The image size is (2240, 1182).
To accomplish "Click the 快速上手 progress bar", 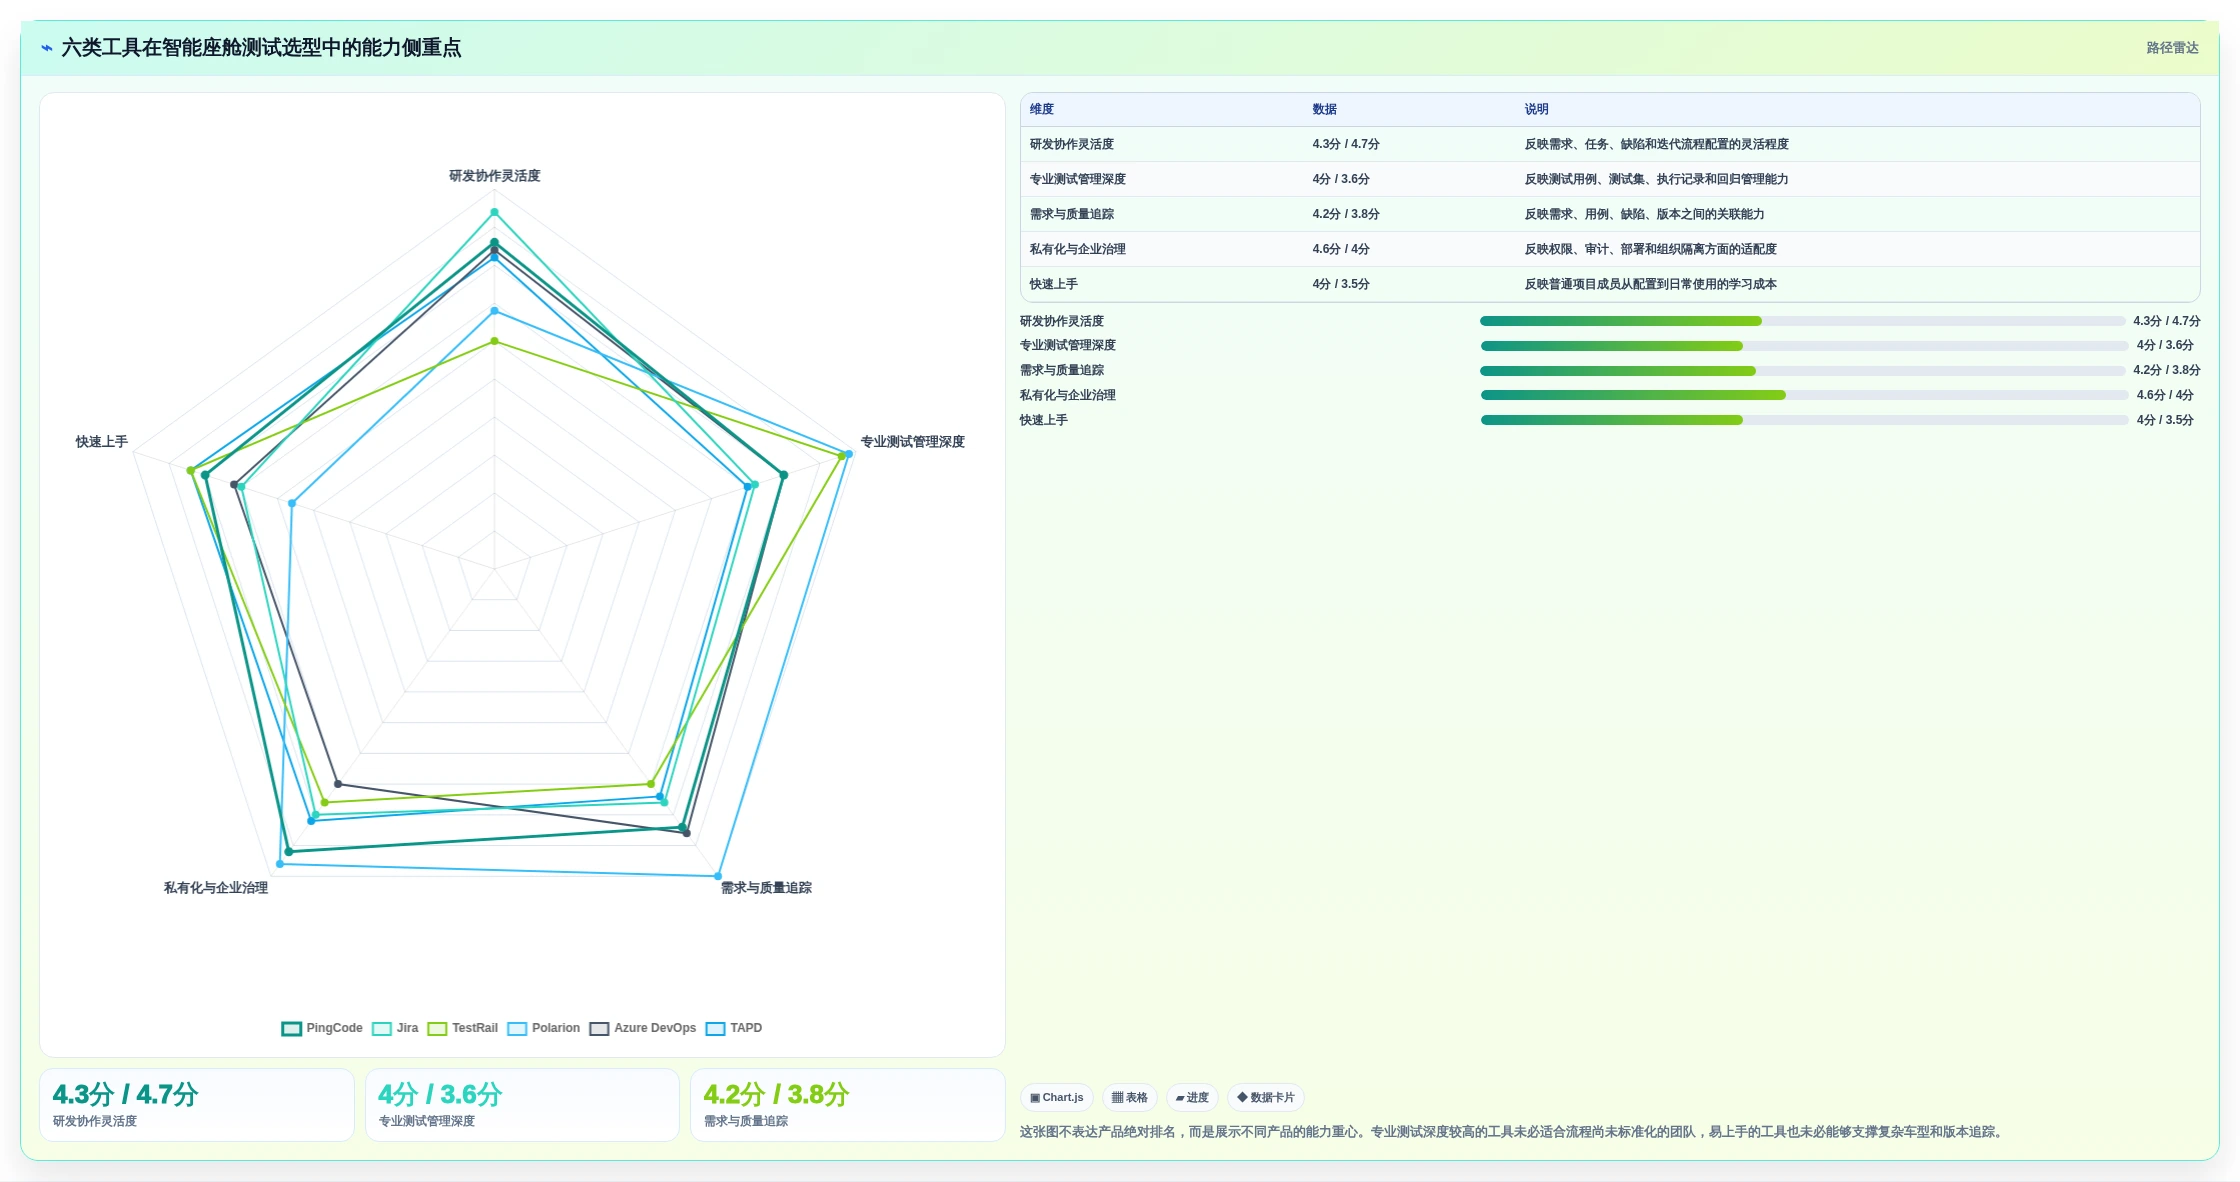I will point(1805,420).
